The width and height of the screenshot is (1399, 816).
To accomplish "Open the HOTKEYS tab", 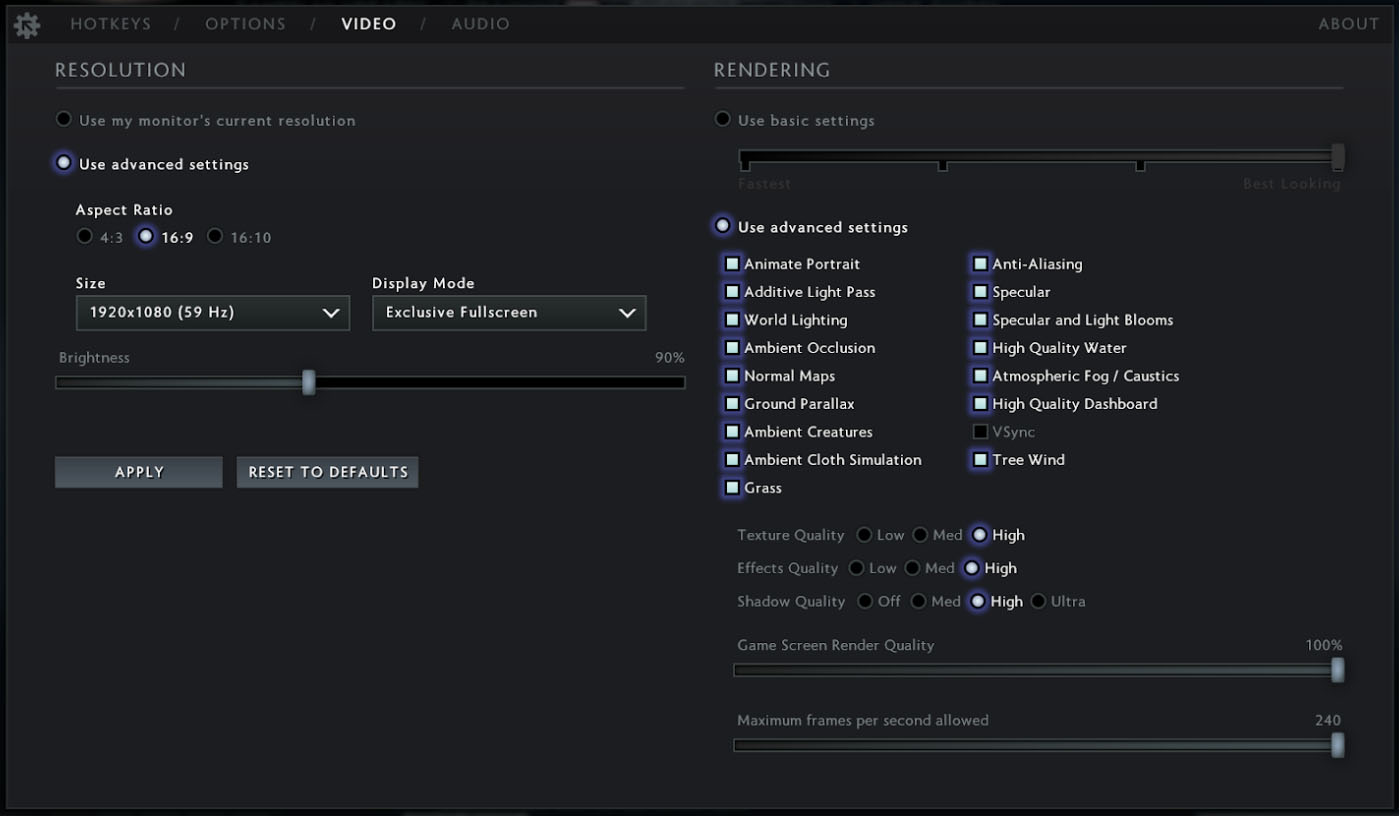I will pos(110,23).
